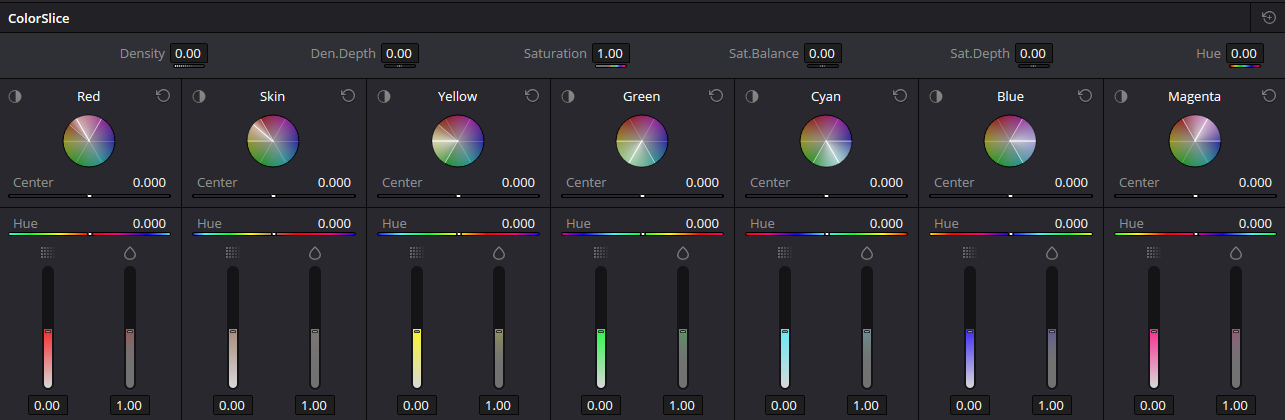This screenshot has width=1285, height=420.
Task: Toggle highlight for the Yellow slice
Action: point(384,96)
